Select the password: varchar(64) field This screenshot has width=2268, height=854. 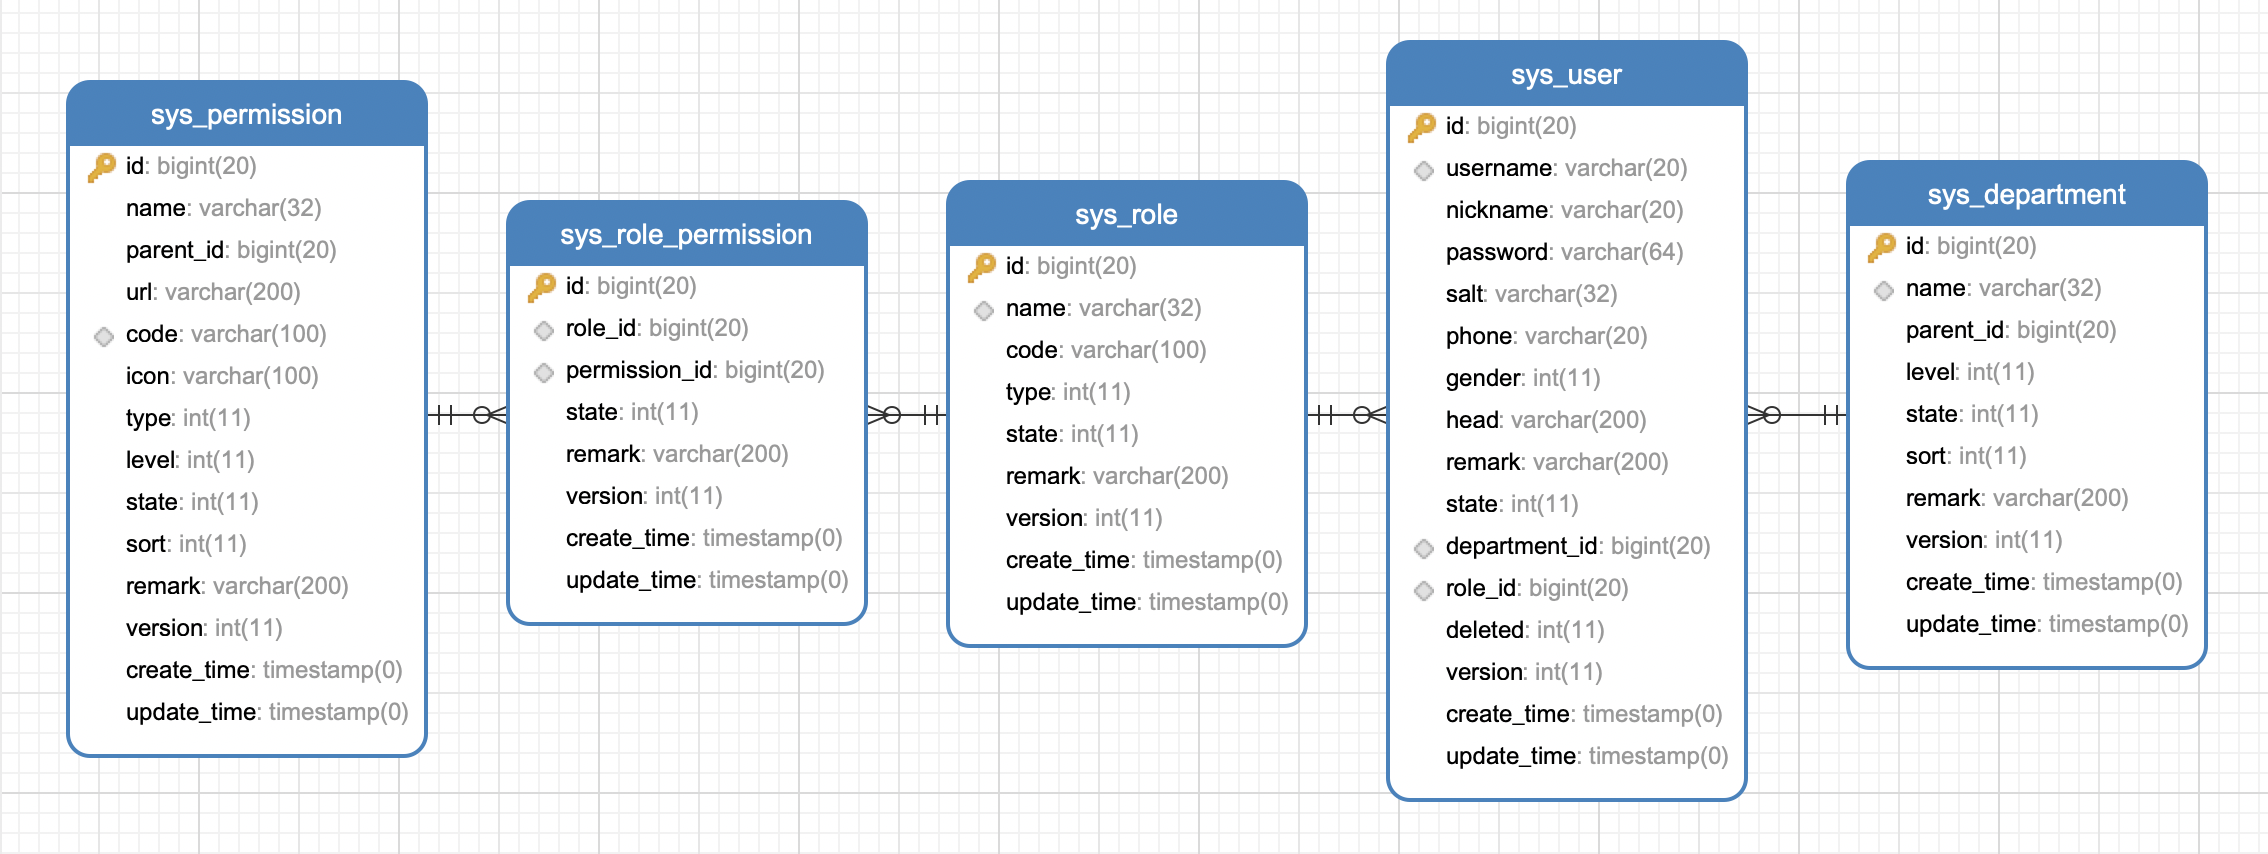click(1564, 252)
